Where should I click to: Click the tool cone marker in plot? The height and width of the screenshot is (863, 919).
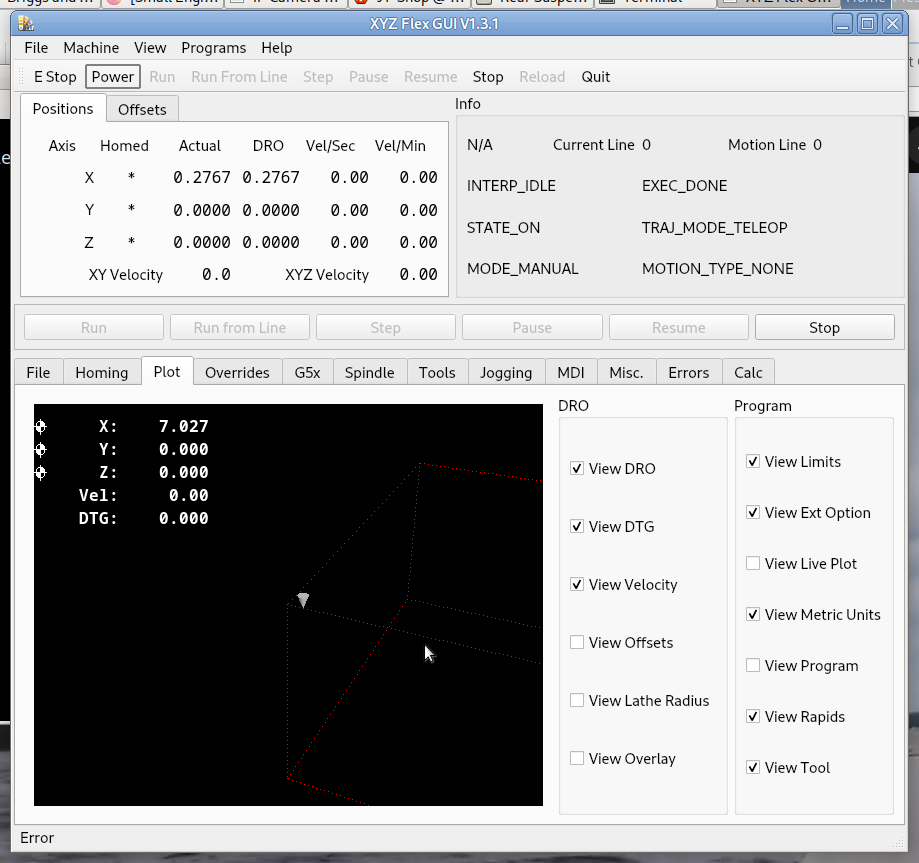[303, 600]
